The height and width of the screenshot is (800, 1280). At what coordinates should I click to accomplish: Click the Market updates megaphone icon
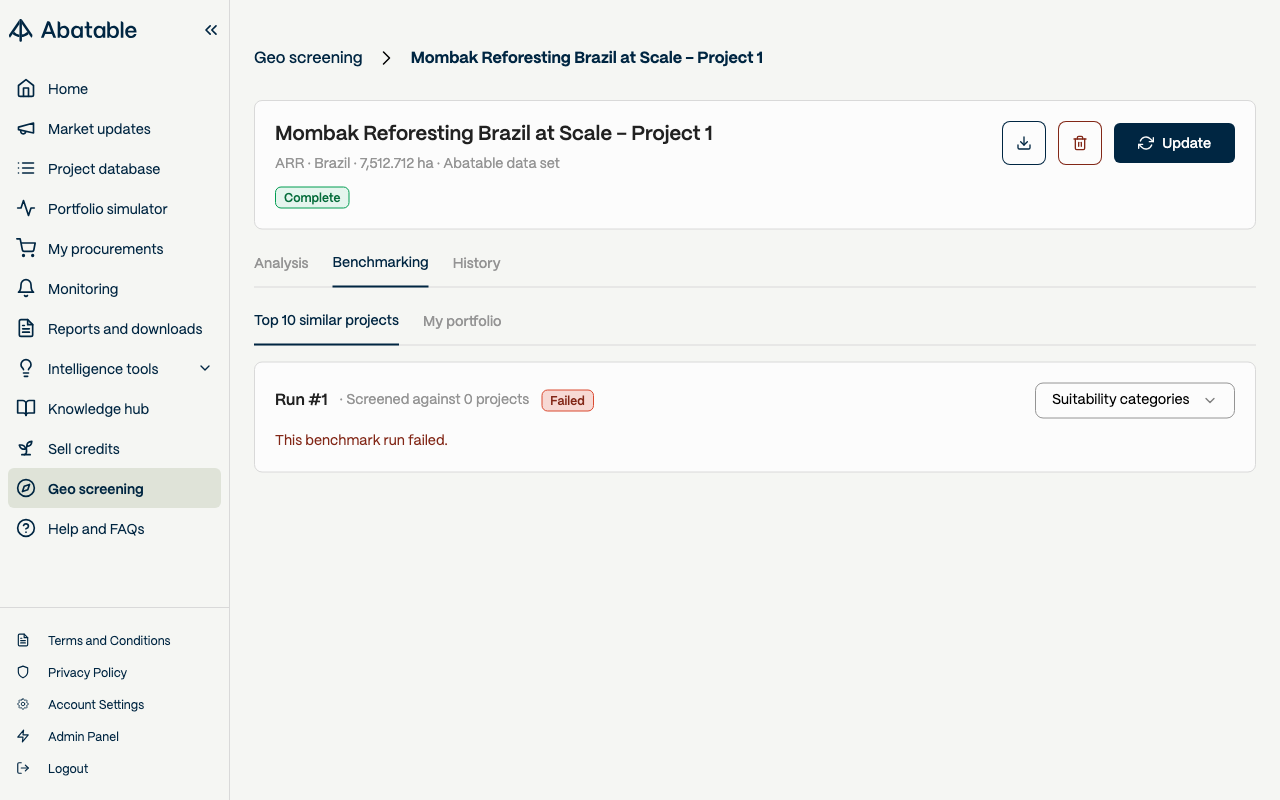(27, 129)
